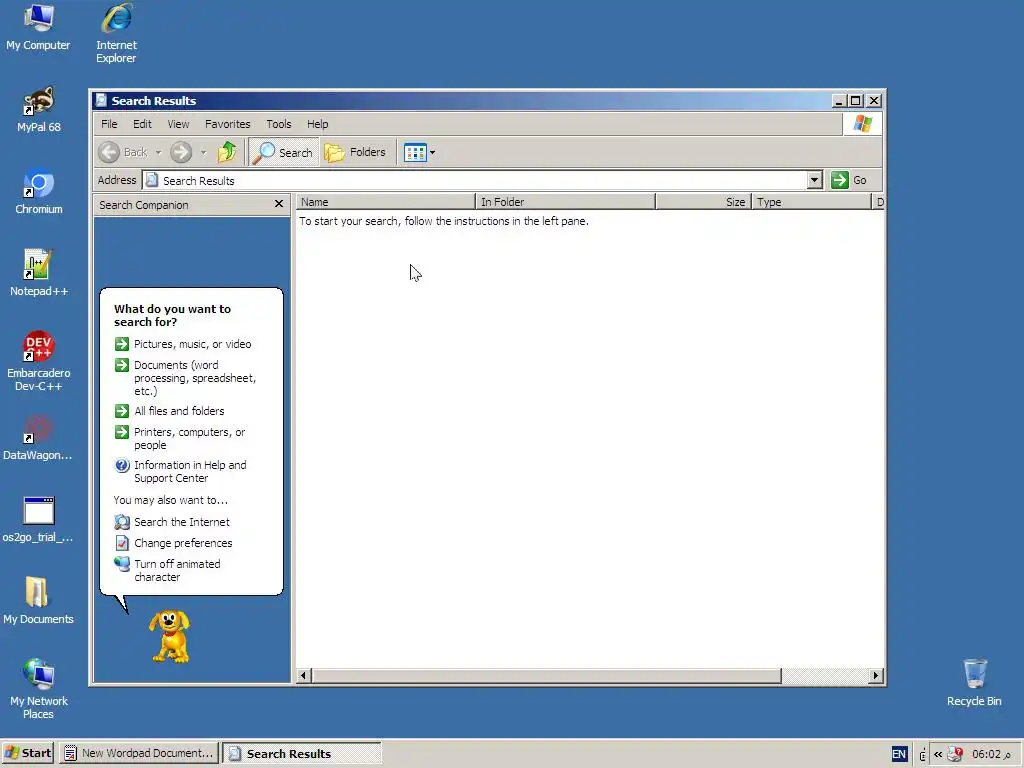Click Search the Internet option
Screen dimensions: 1024x768
[172, 522]
